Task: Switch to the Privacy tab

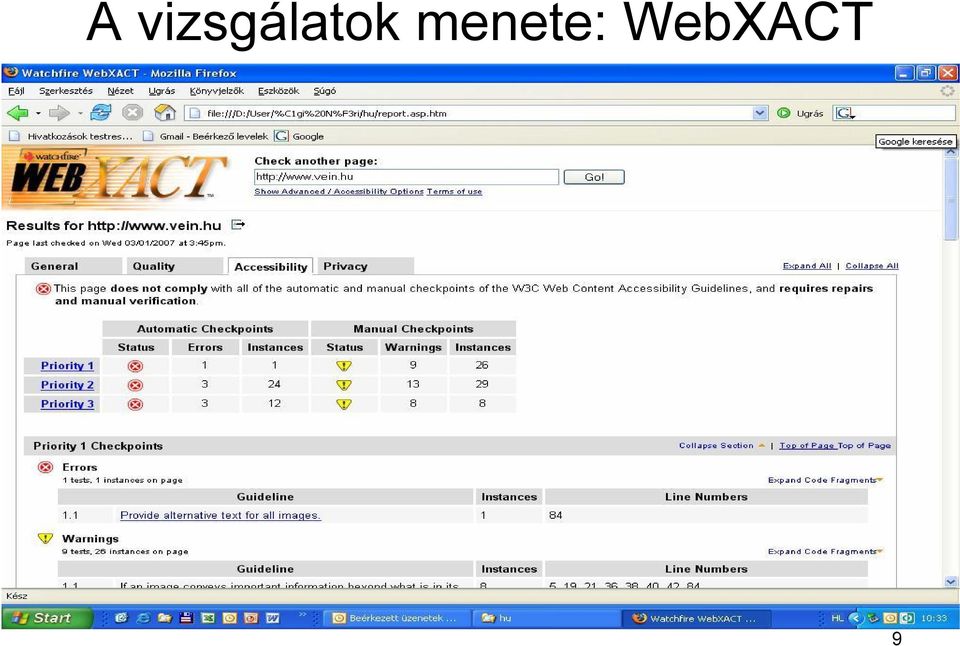Action: click(x=366, y=266)
